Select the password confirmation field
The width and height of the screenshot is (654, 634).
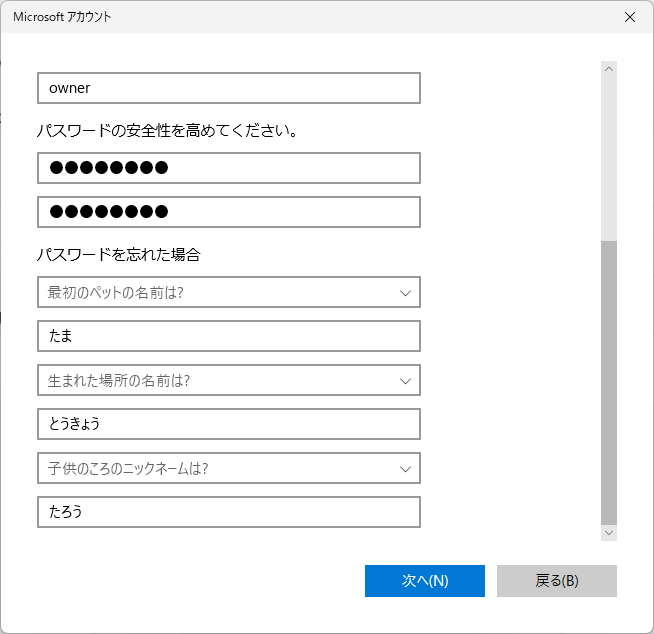pyautogui.click(x=228, y=212)
